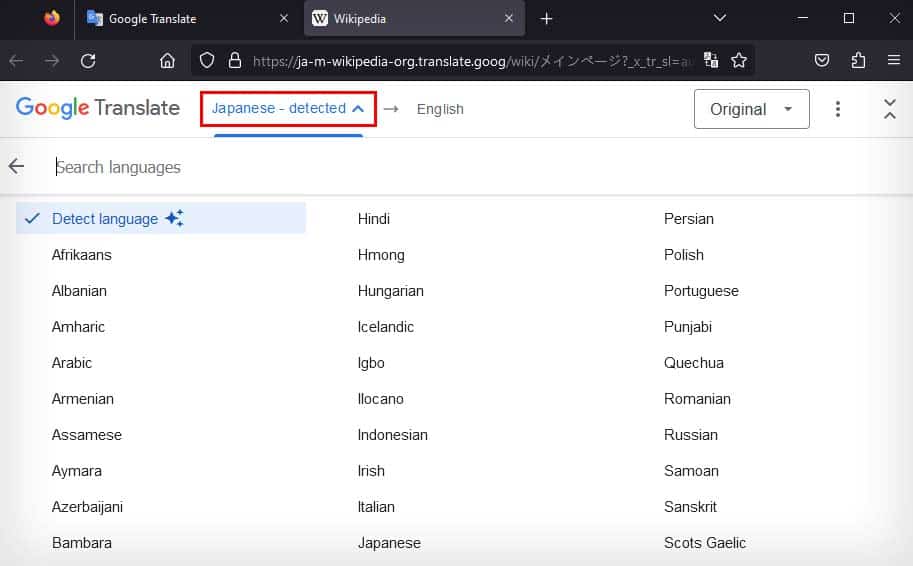Select Aymara language
Screen dimensions: 913x566
(76, 471)
